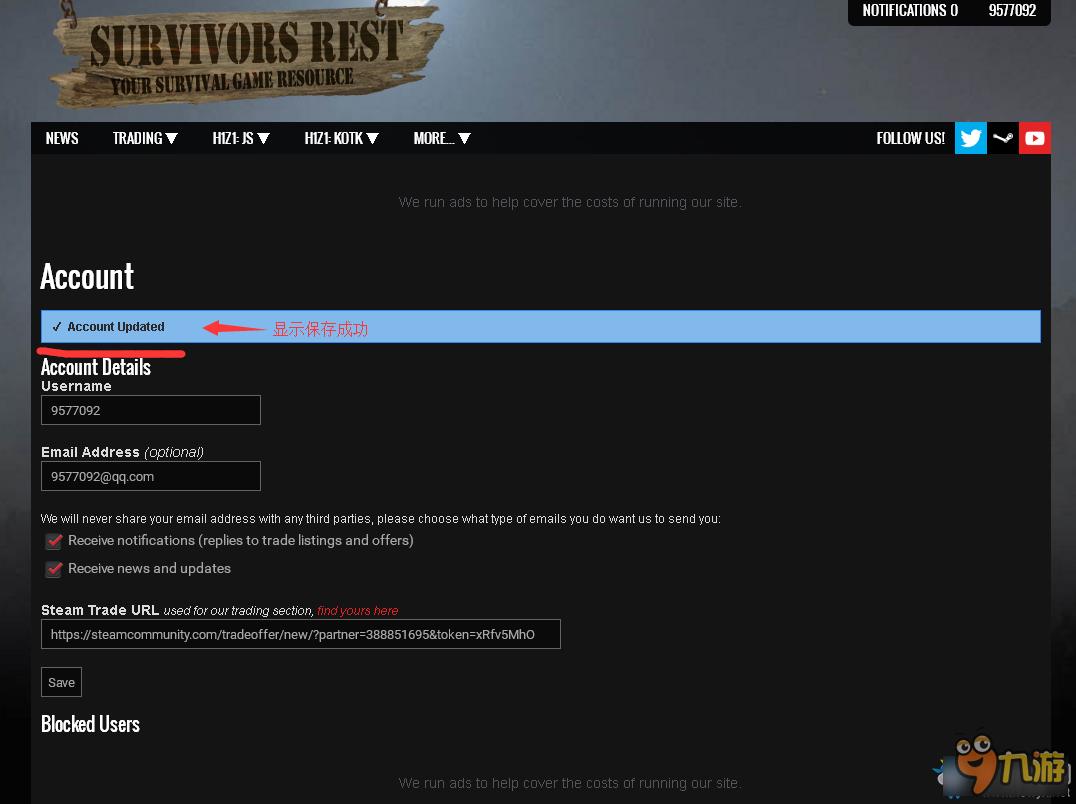
Task: Click the 'Account' page heading
Action: (x=87, y=276)
